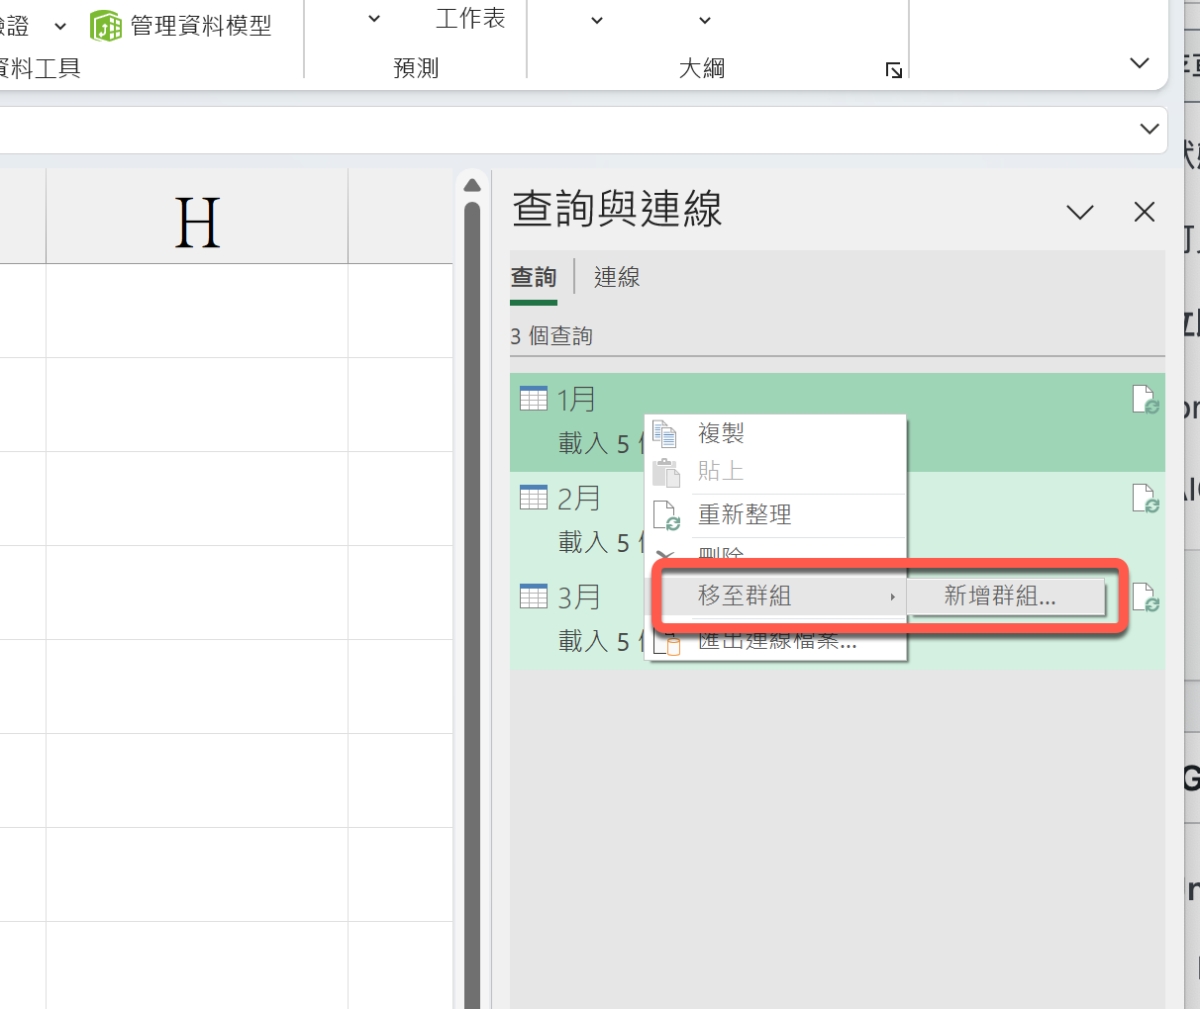The width and height of the screenshot is (1200, 1009).
Task: Open the 管理資料模型 ribbon icon
Action: tap(106, 26)
